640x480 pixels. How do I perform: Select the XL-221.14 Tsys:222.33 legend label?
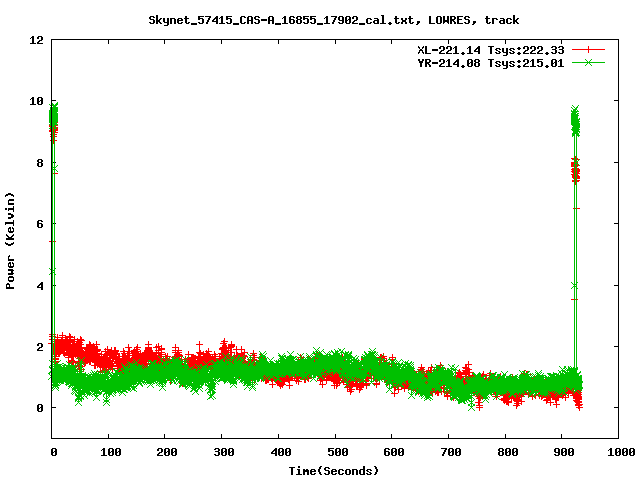[491, 50]
